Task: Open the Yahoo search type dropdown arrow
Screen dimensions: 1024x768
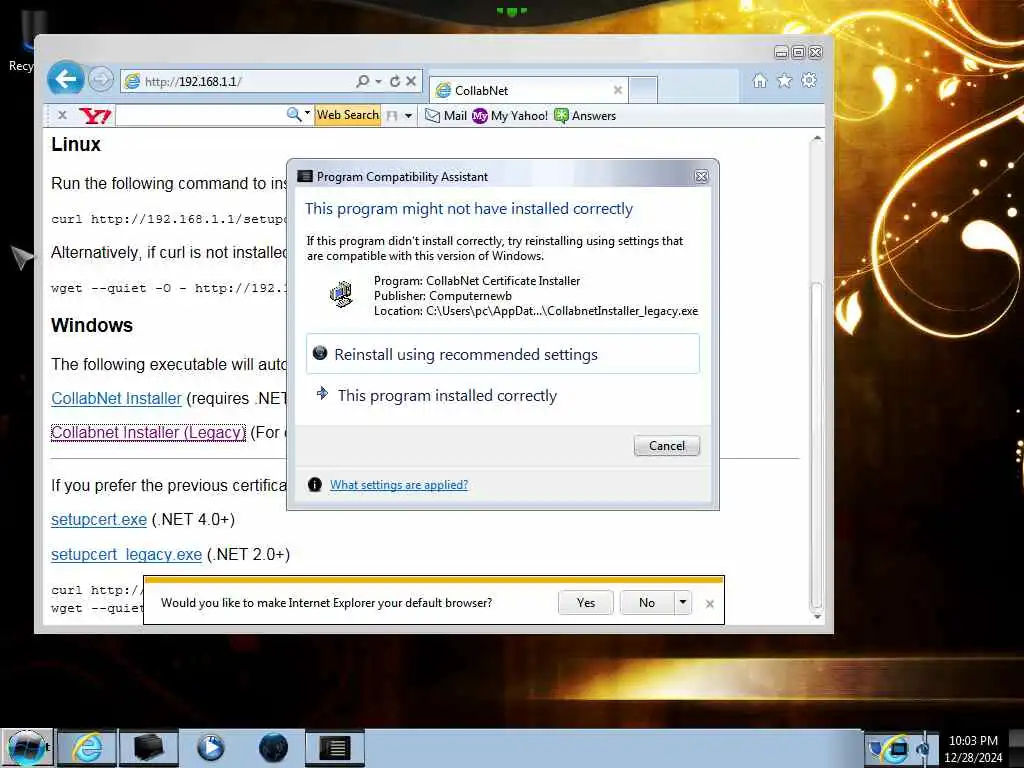Action: (308, 114)
